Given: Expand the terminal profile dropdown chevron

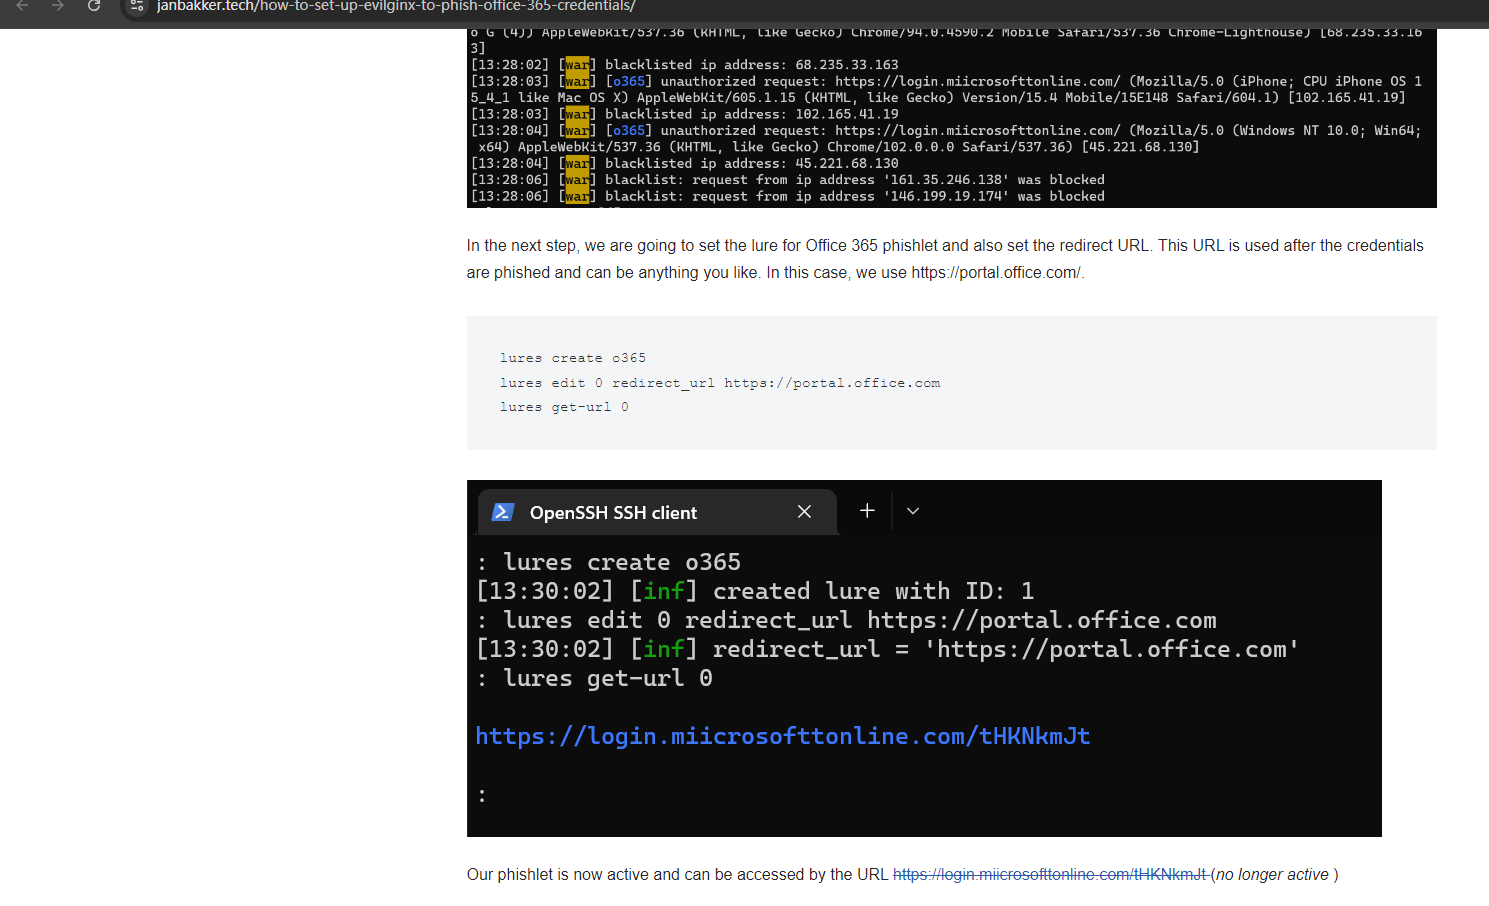Looking at the screenshot, I should click(913, 511).
